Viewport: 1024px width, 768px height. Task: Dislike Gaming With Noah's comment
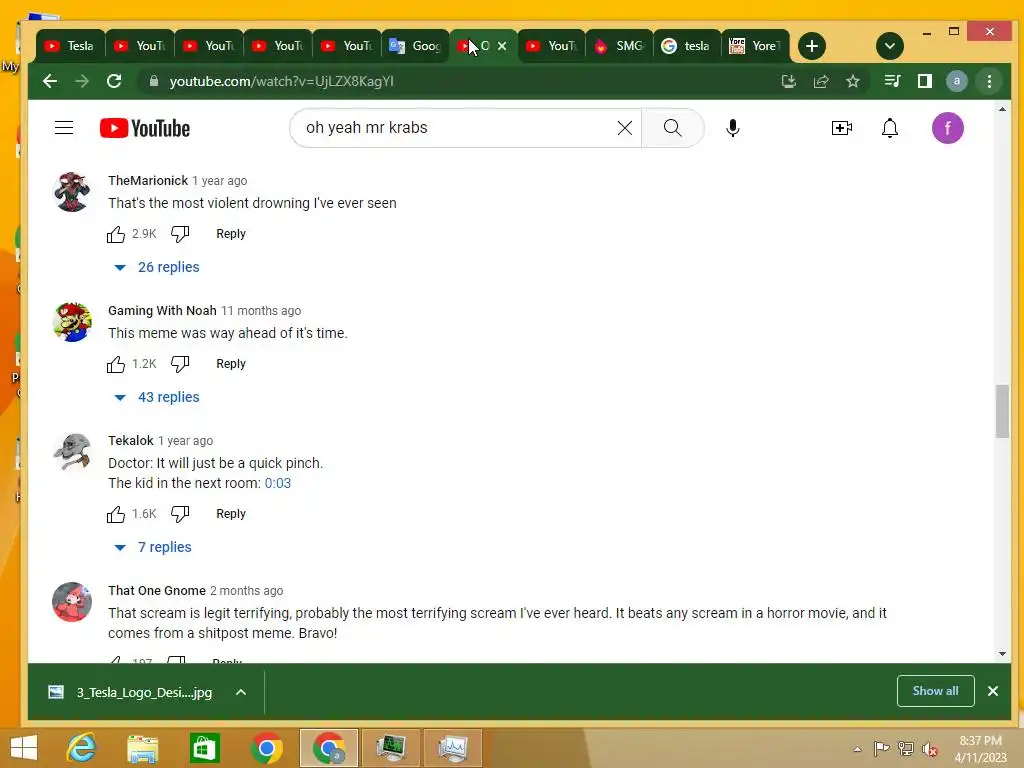coord(180,364)
